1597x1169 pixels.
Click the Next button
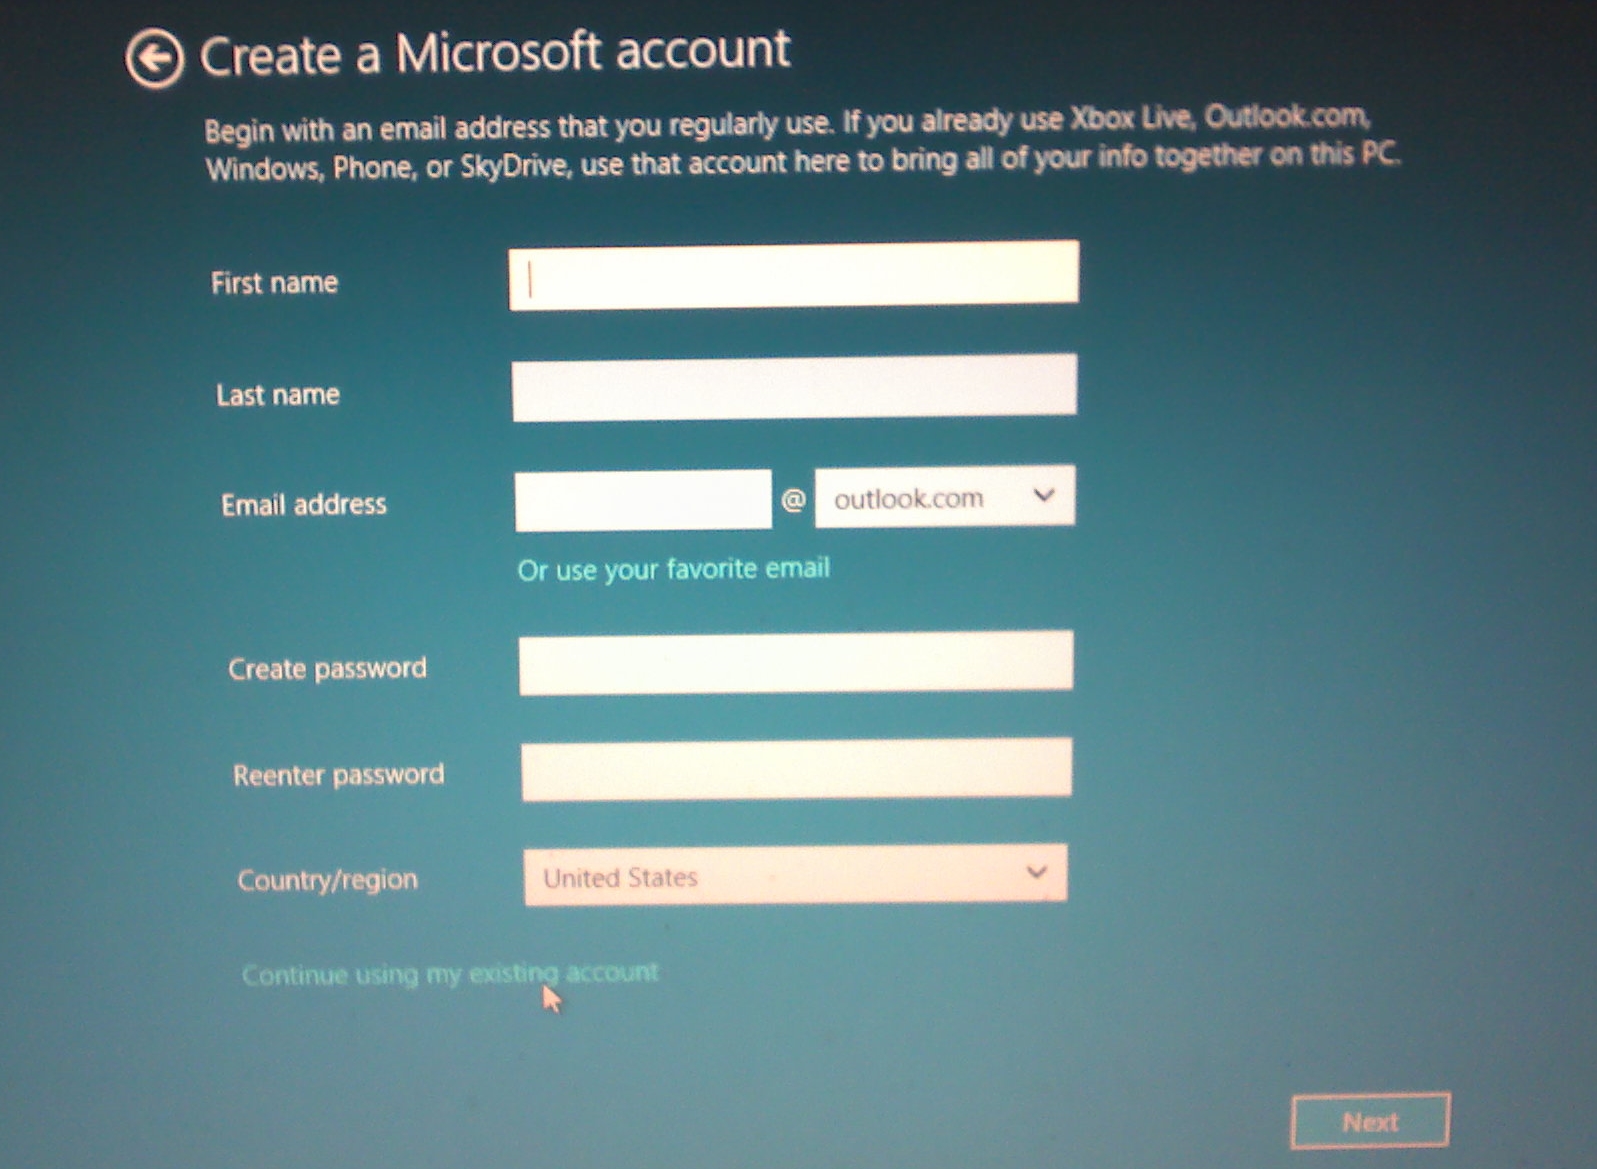coord(1370,1121)
